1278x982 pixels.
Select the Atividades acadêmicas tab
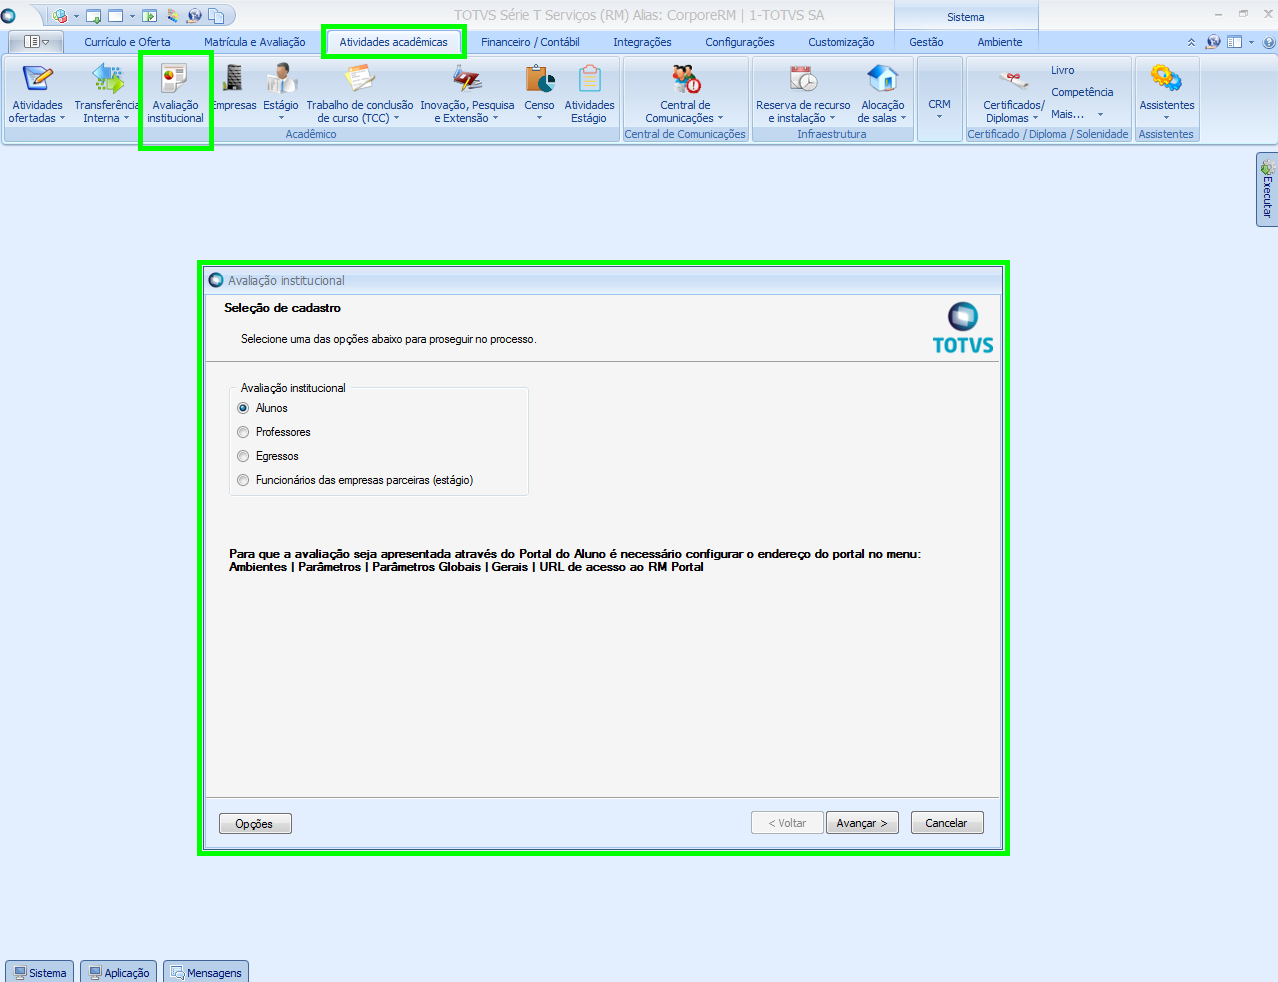tap(393, 42)
